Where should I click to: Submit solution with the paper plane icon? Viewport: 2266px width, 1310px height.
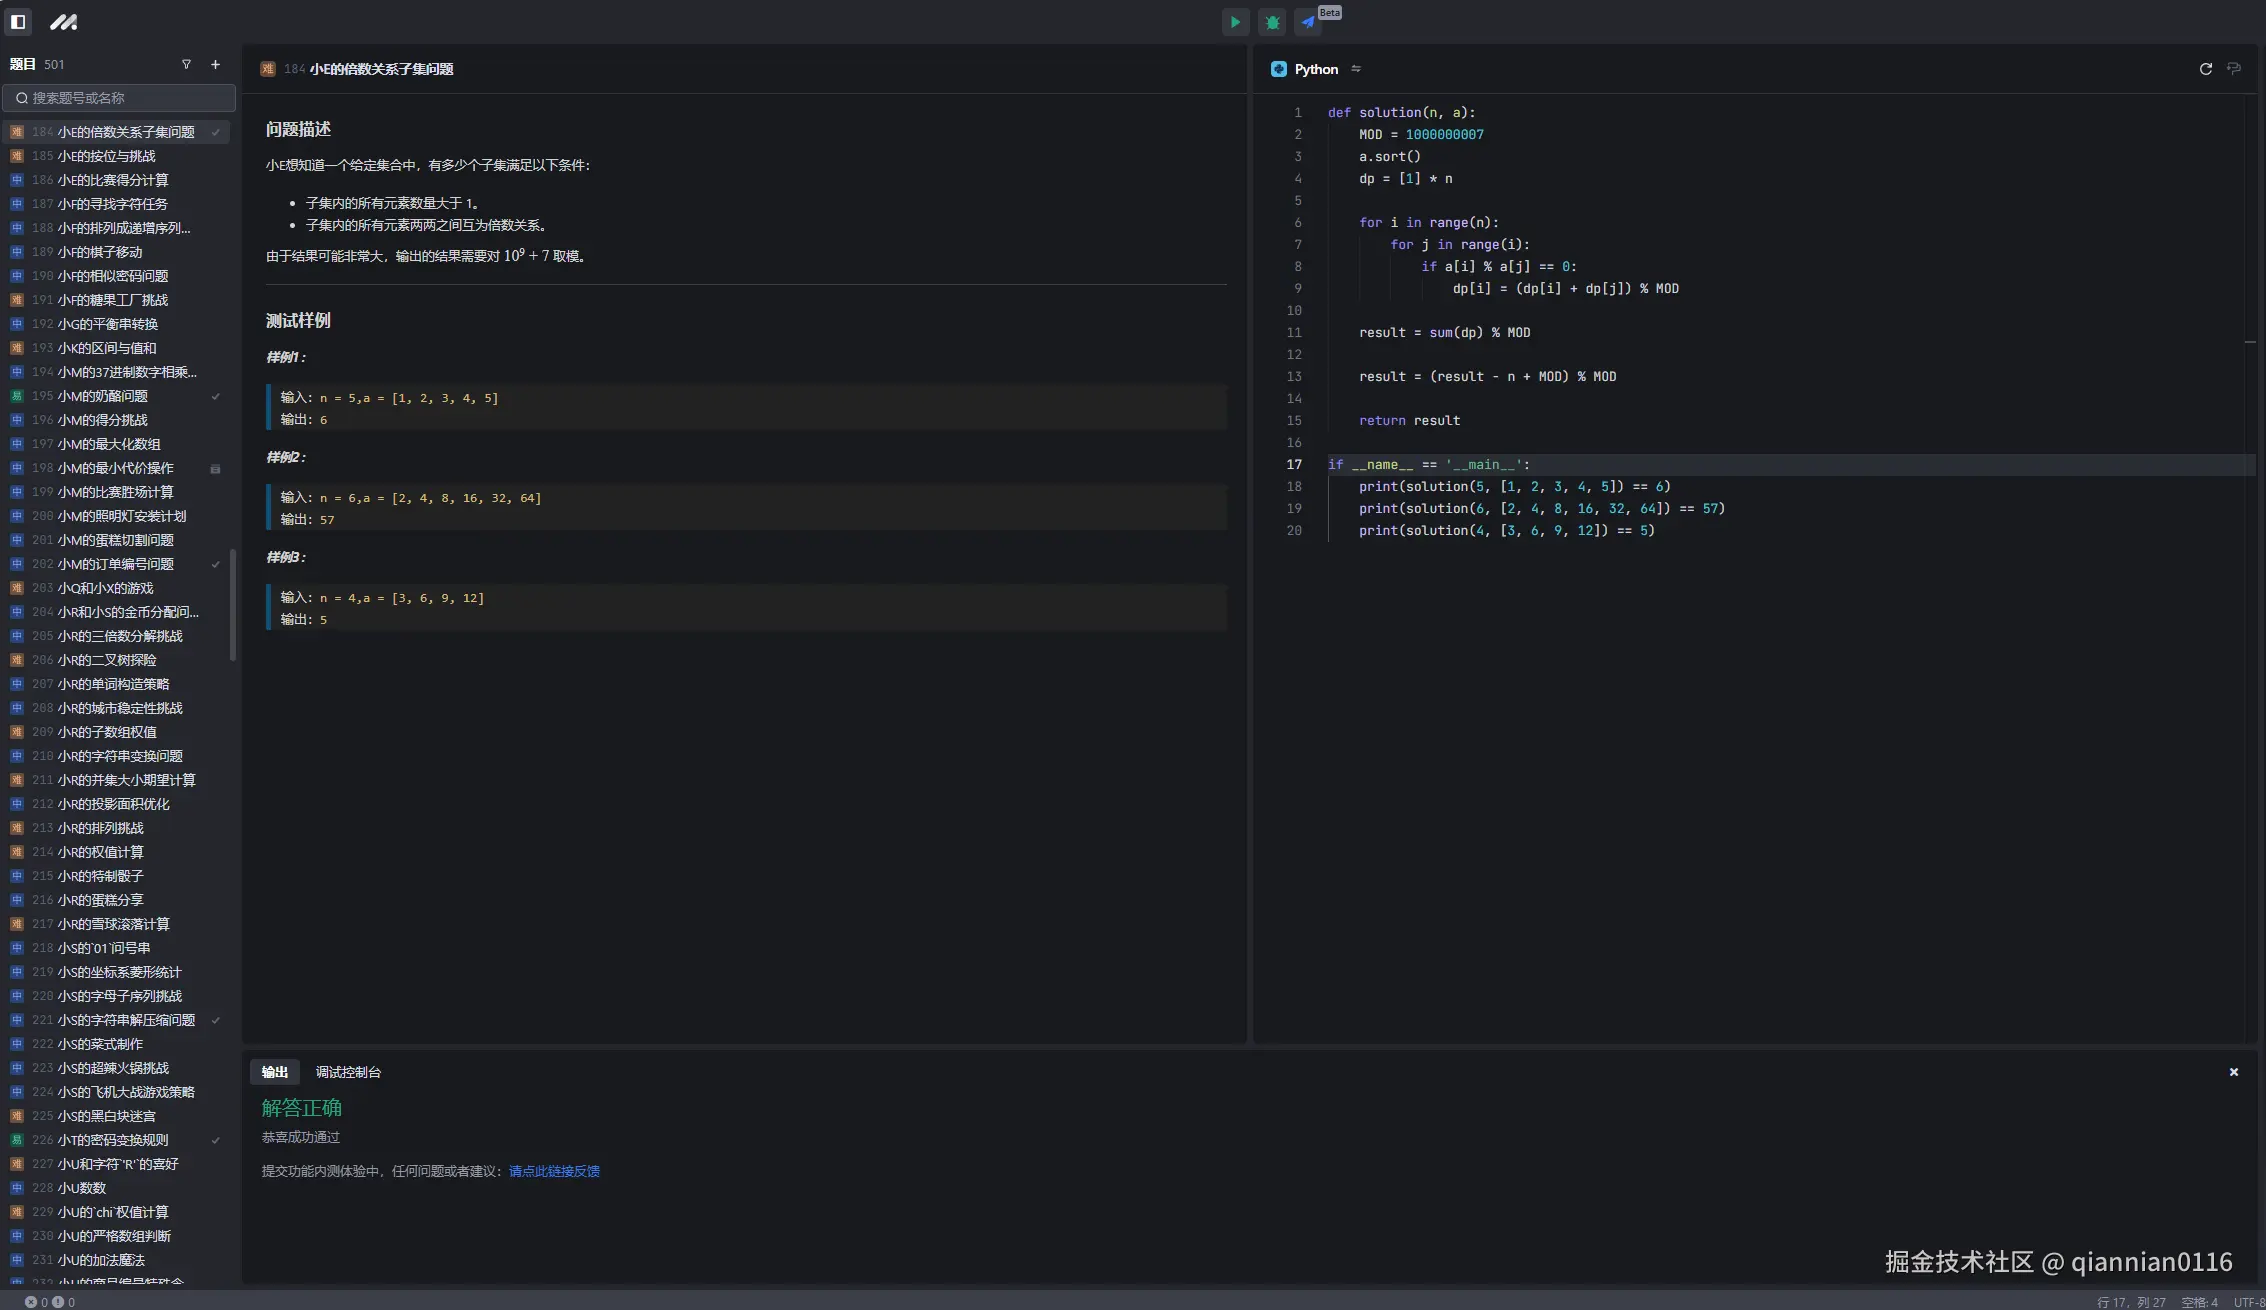[x=1308, y=22]
